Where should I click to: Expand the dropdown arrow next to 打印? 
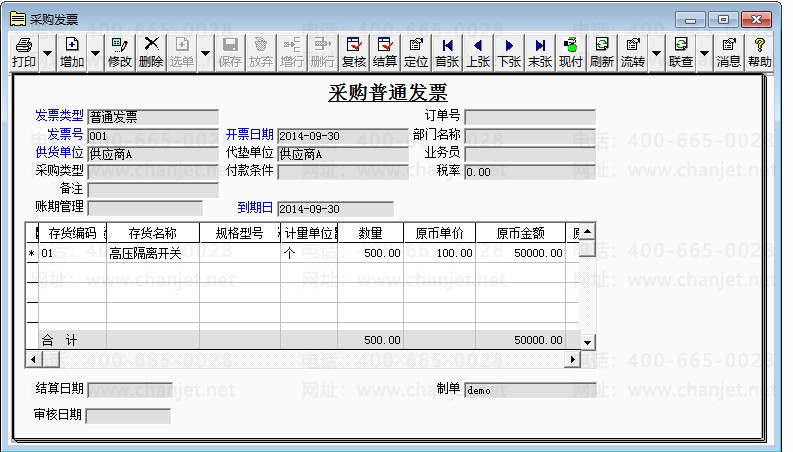(x=47, y=53)
